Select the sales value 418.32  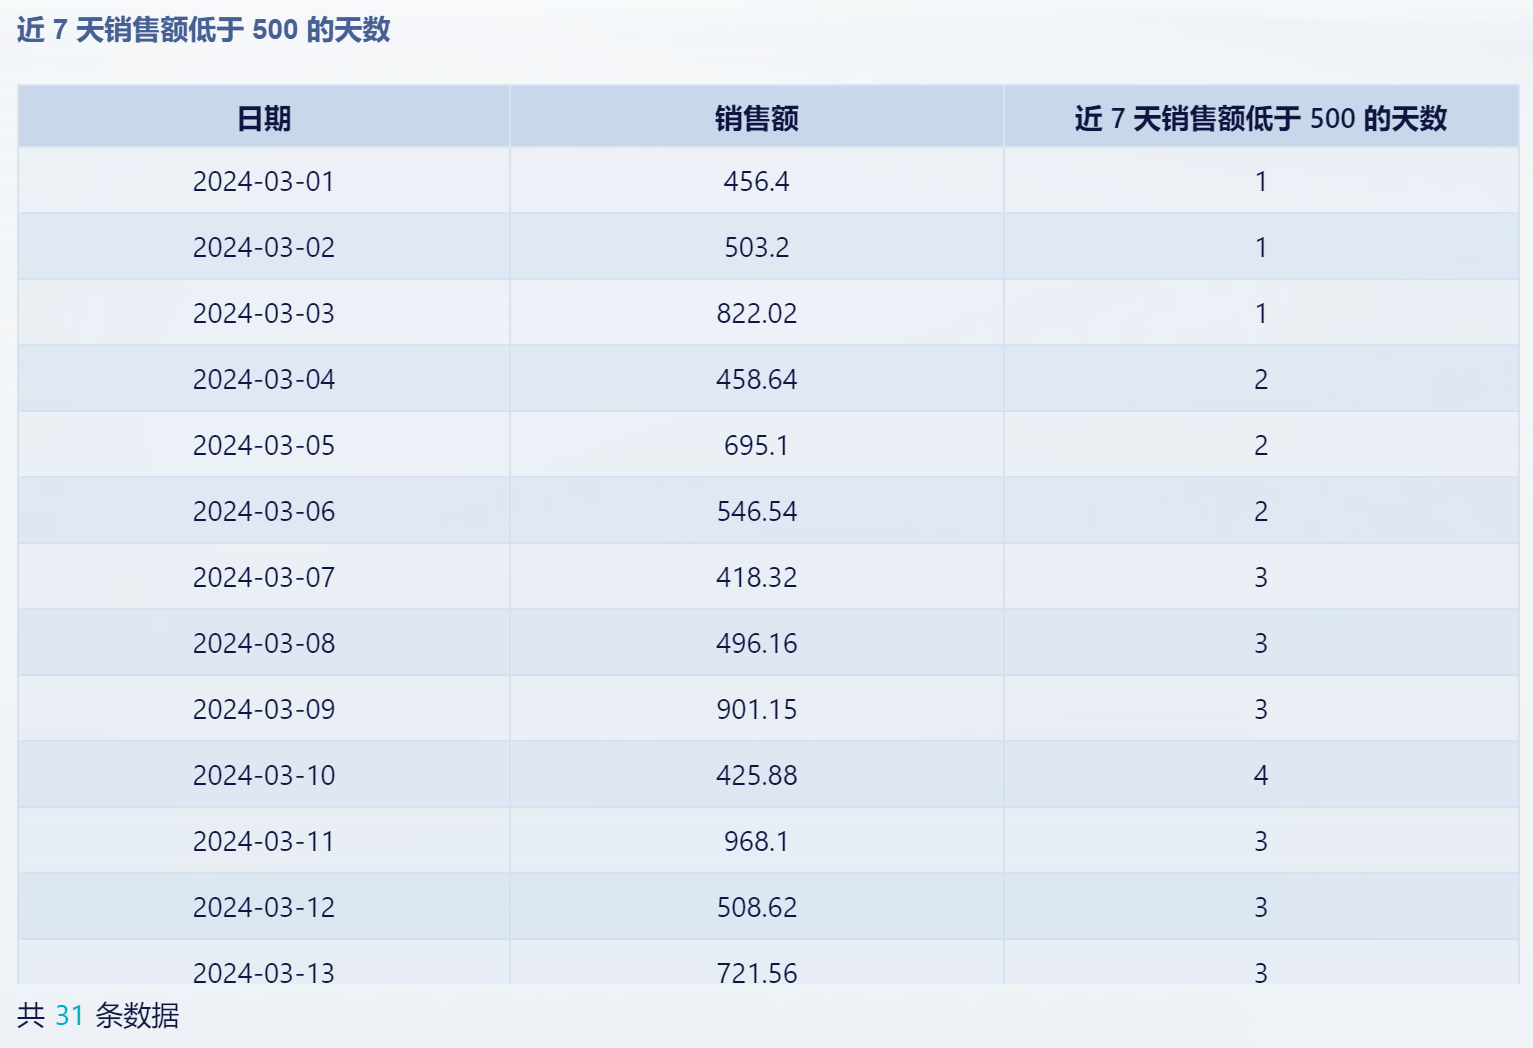757,577
